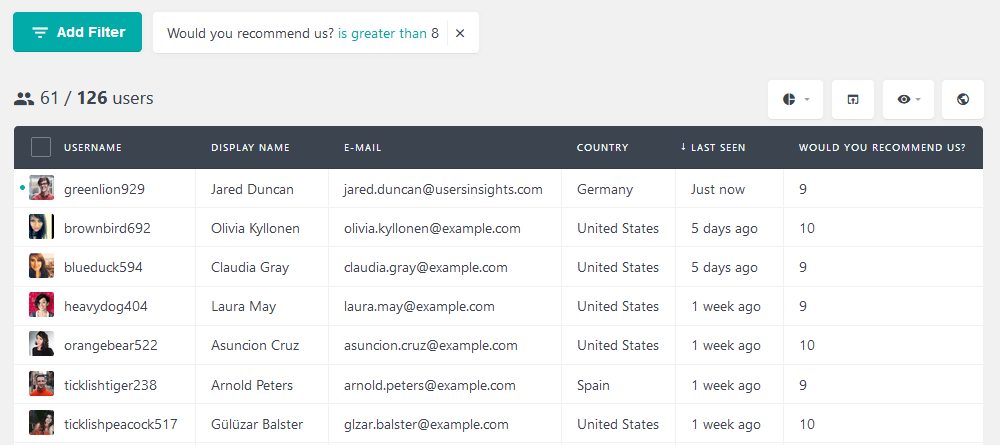This screenshot has height=445, width=1000.
Task: Toggle the select all users checkbox
Action: point(41,147)
